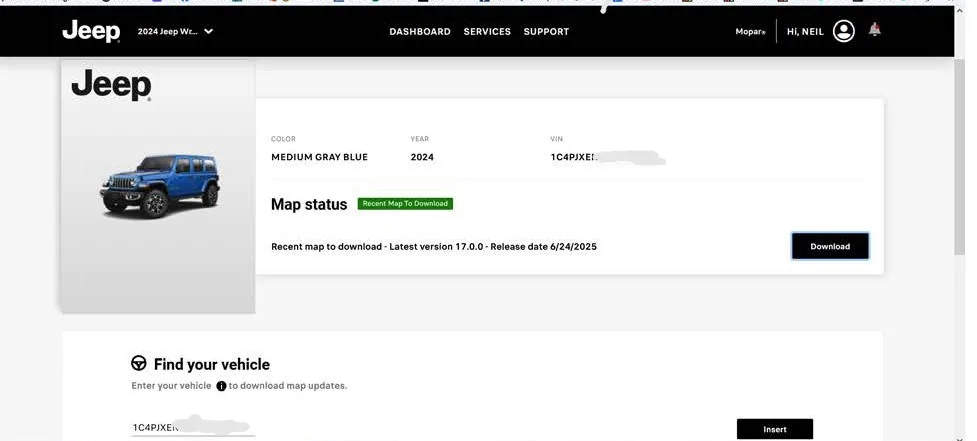Select the MEDIUM GRAY BLUE color value
Image resolution: width=977 pixels, height=441 pixels.
click(320, 158)
